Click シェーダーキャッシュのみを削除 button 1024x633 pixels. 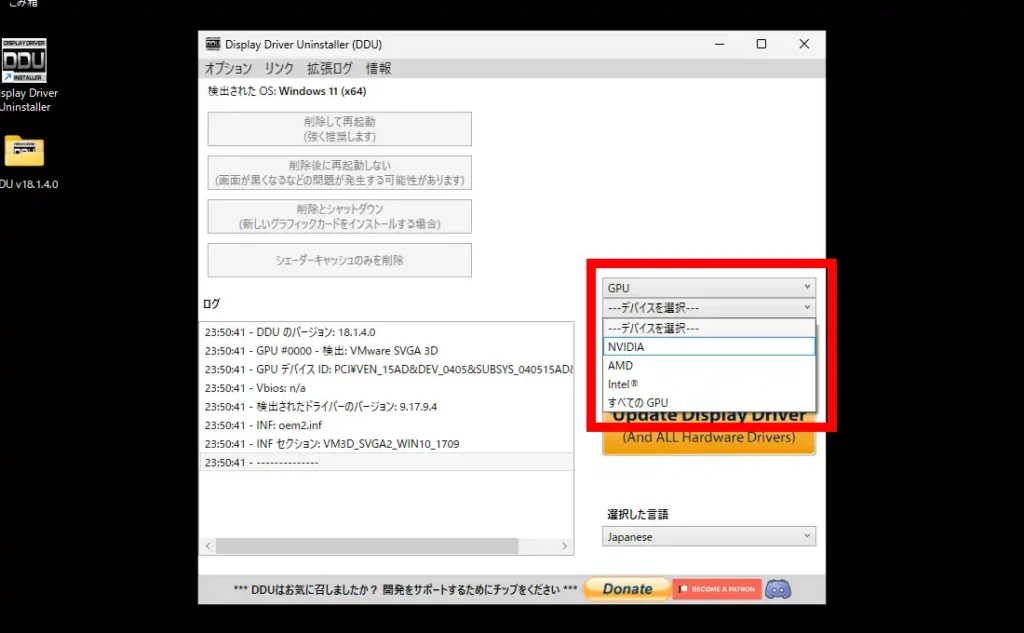pyautogui.click(x=339, y=260)
